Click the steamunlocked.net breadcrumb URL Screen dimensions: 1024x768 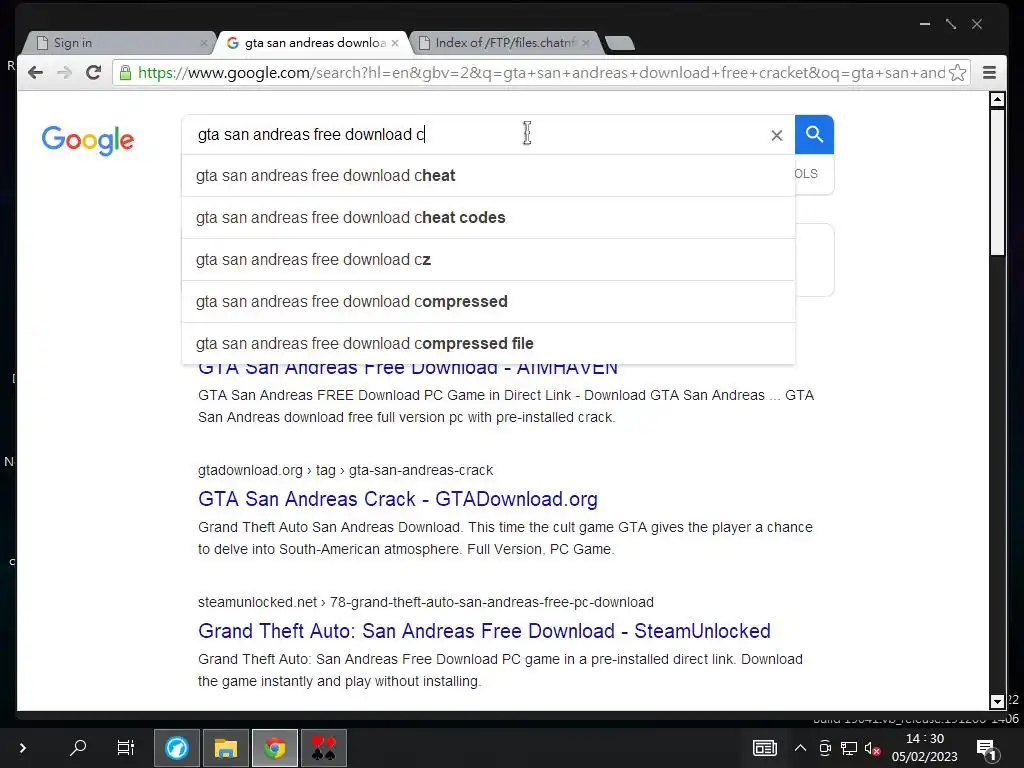(426, 602)
